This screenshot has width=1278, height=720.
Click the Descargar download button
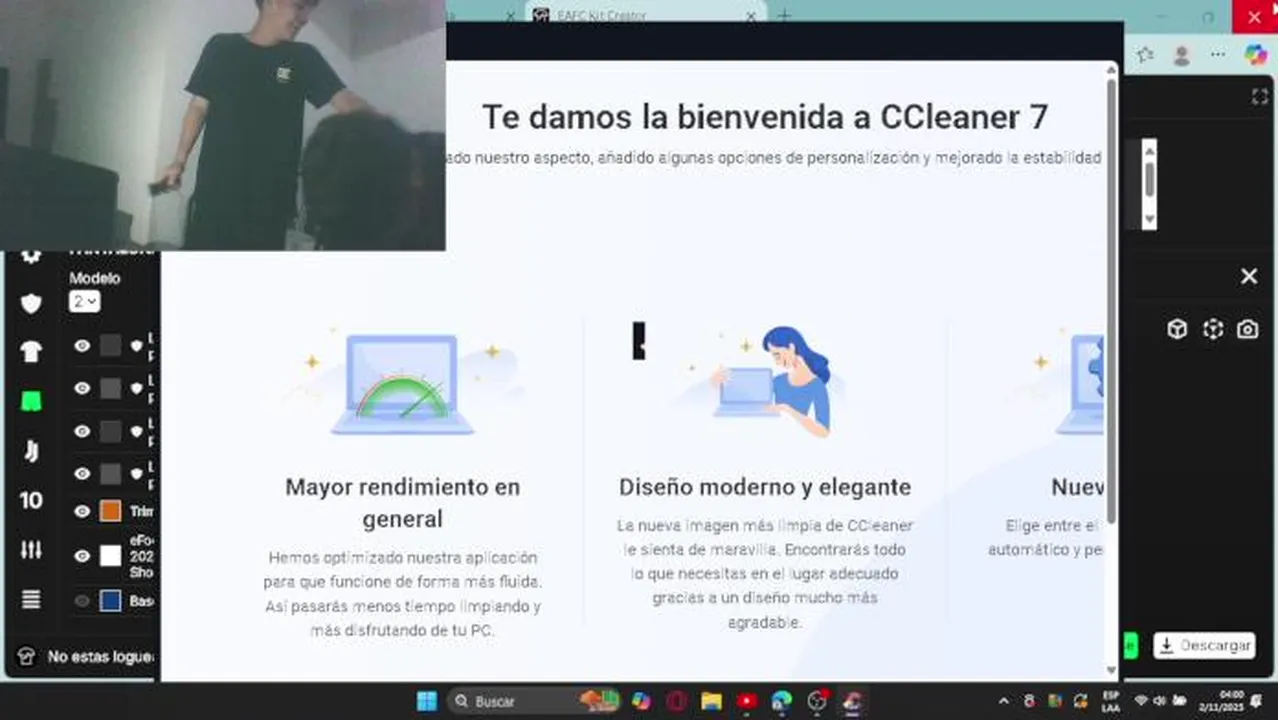[1204, 645]
